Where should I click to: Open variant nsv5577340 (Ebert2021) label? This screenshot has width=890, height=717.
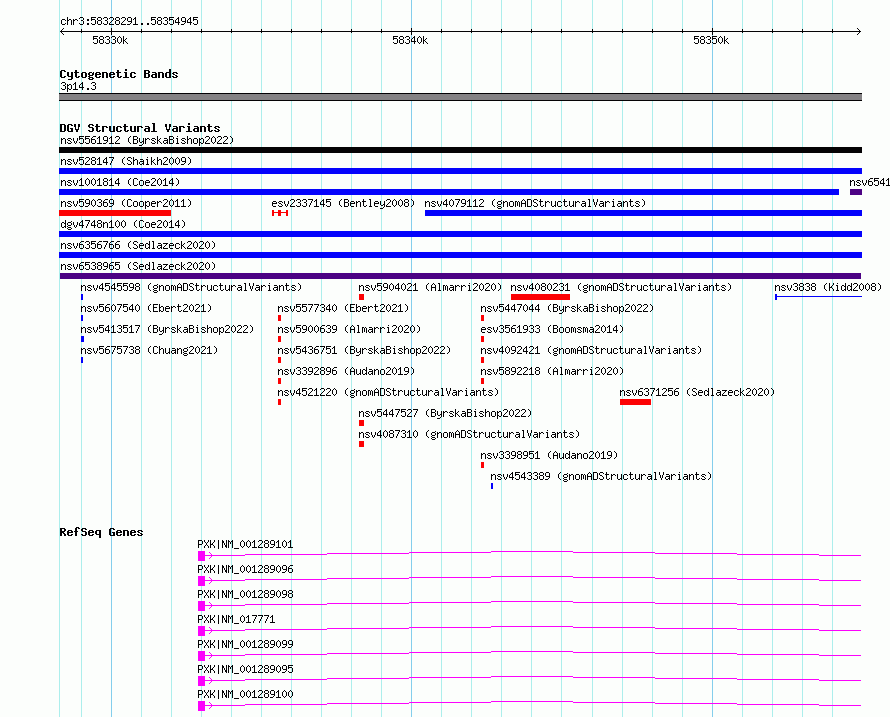click(x=343, y=308)
